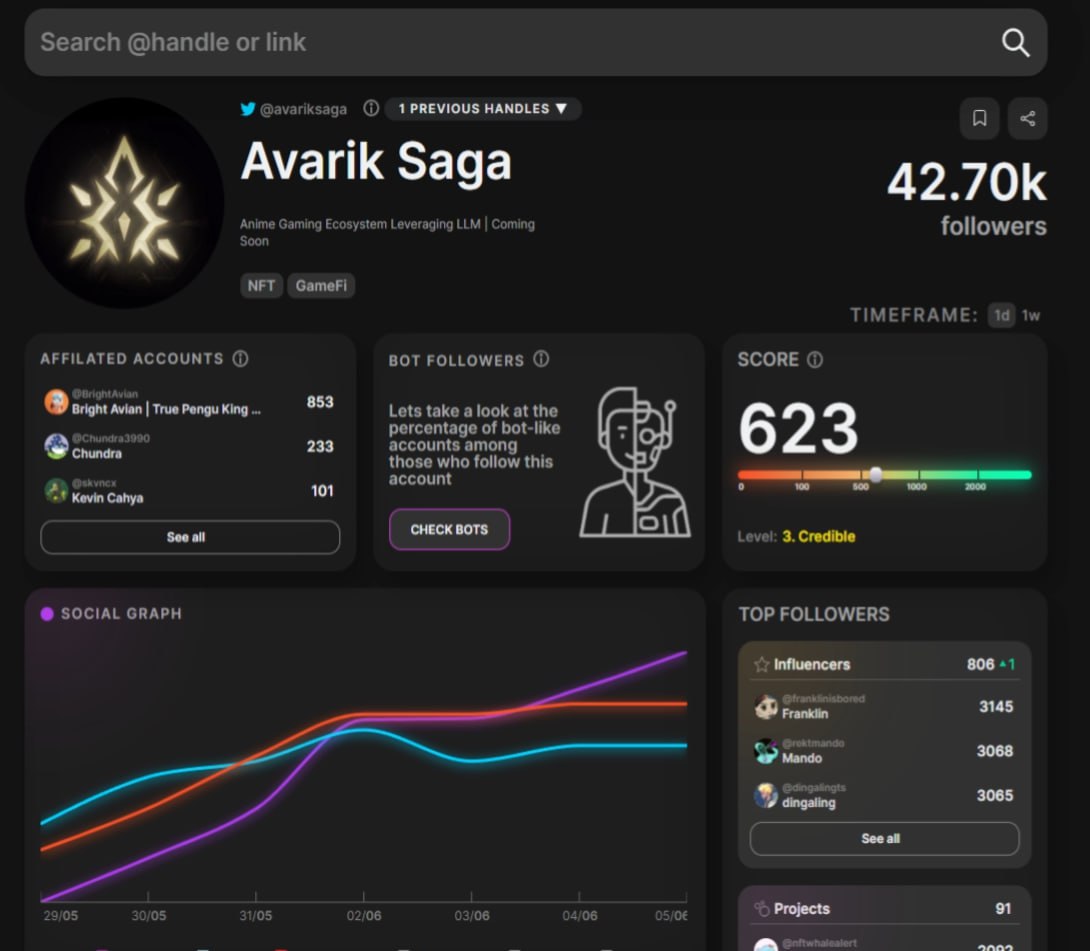The width and height of the screenshot is (1090, 951).
Task: Expand the 1 Previous Handles dropdown
Action: (483, 108)
